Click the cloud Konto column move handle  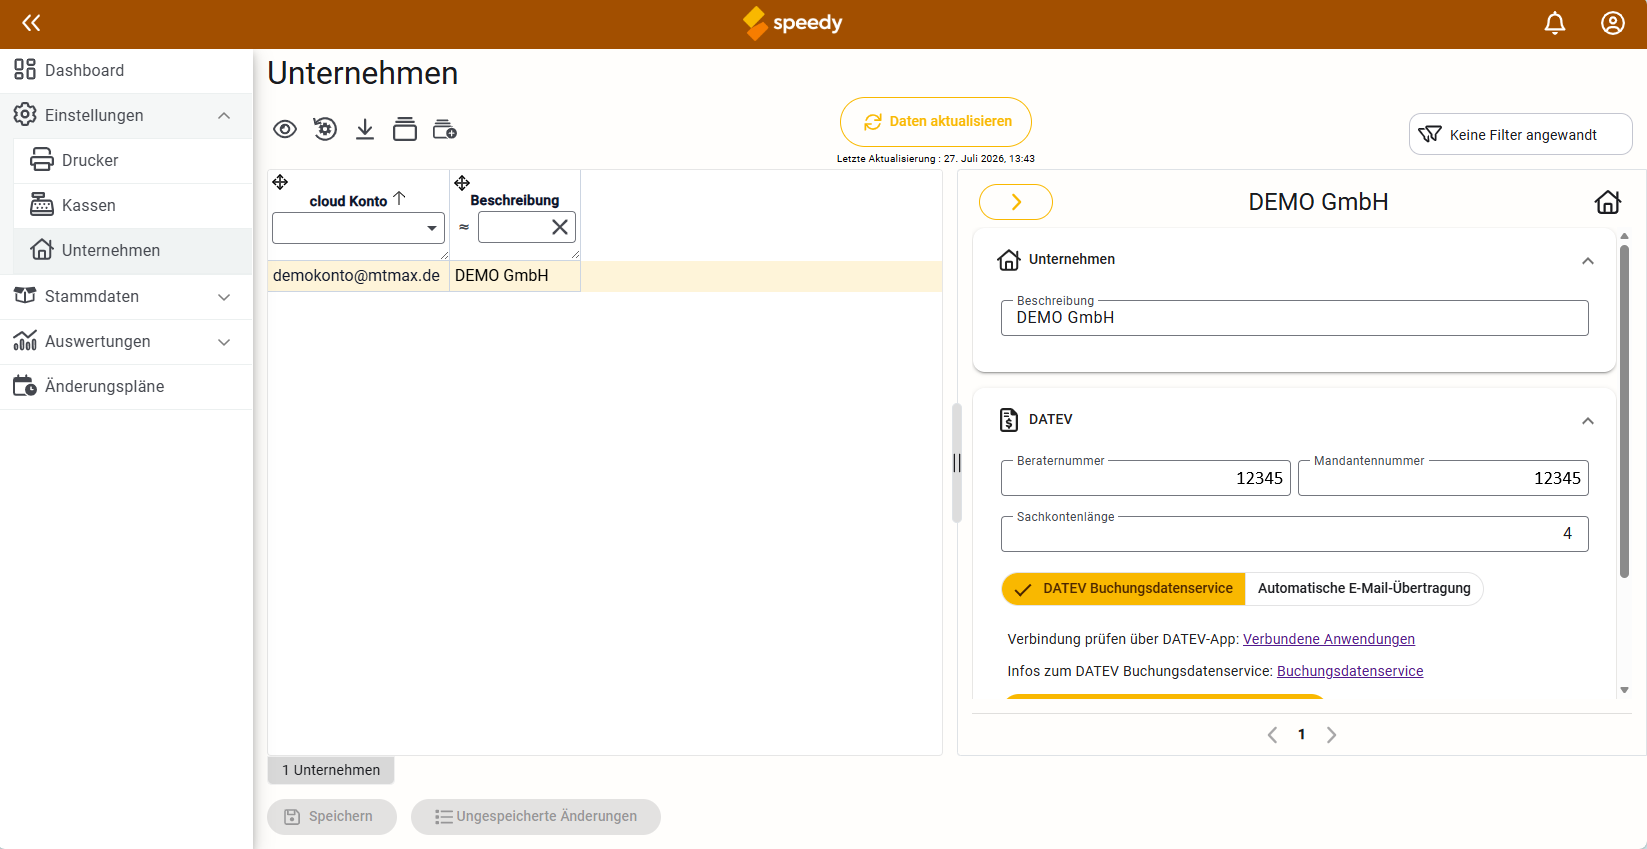[x=280, y=182]
